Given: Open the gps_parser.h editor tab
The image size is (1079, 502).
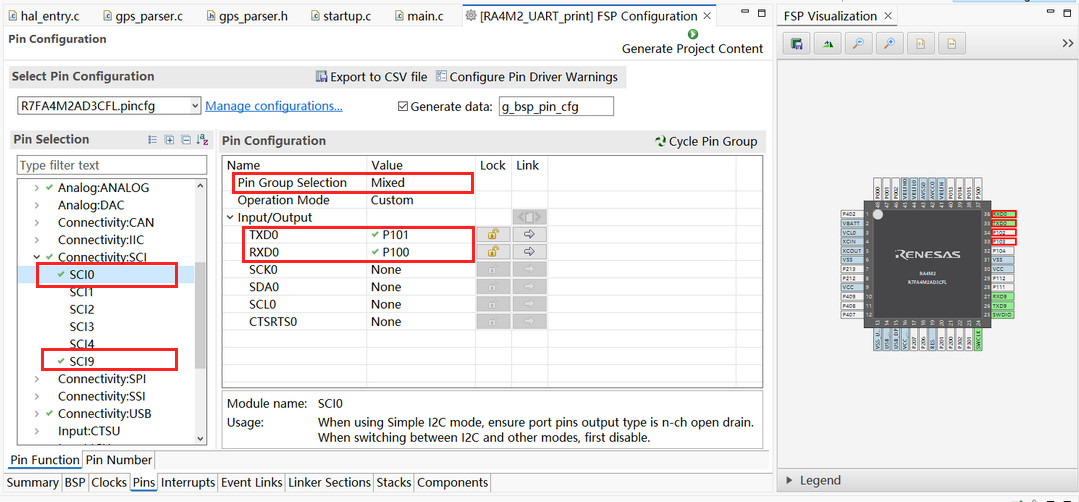Looking at the screenshot, I should [248, 16].
